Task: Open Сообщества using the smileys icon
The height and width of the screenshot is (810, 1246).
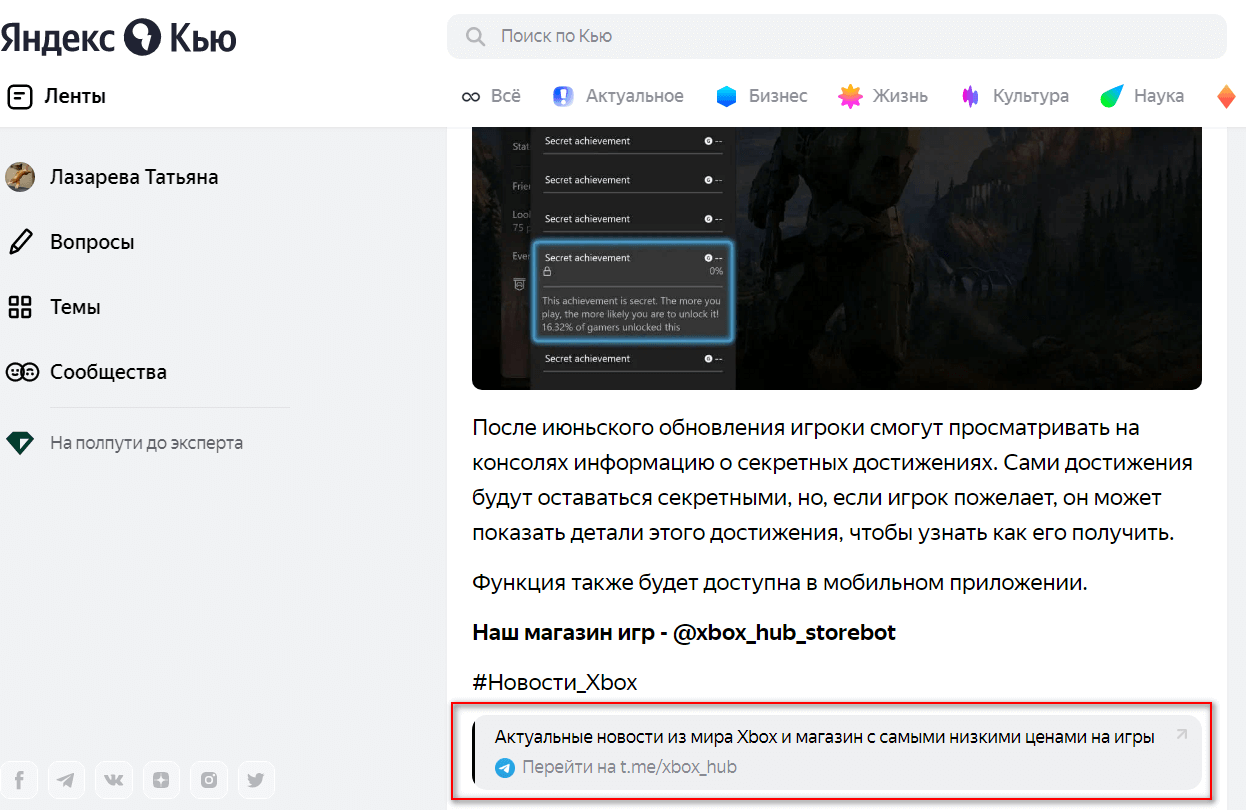Action: point(22,371)
